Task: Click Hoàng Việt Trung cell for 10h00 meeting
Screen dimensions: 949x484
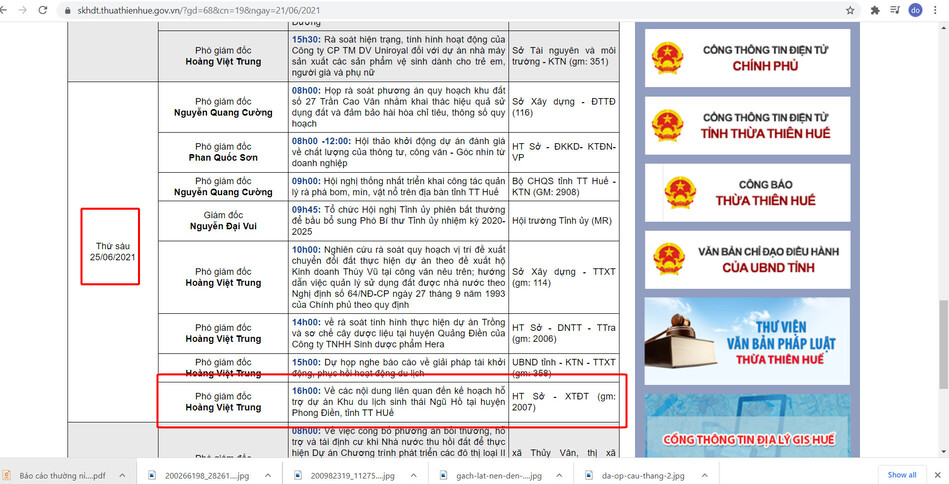Action: click(223, 277)
